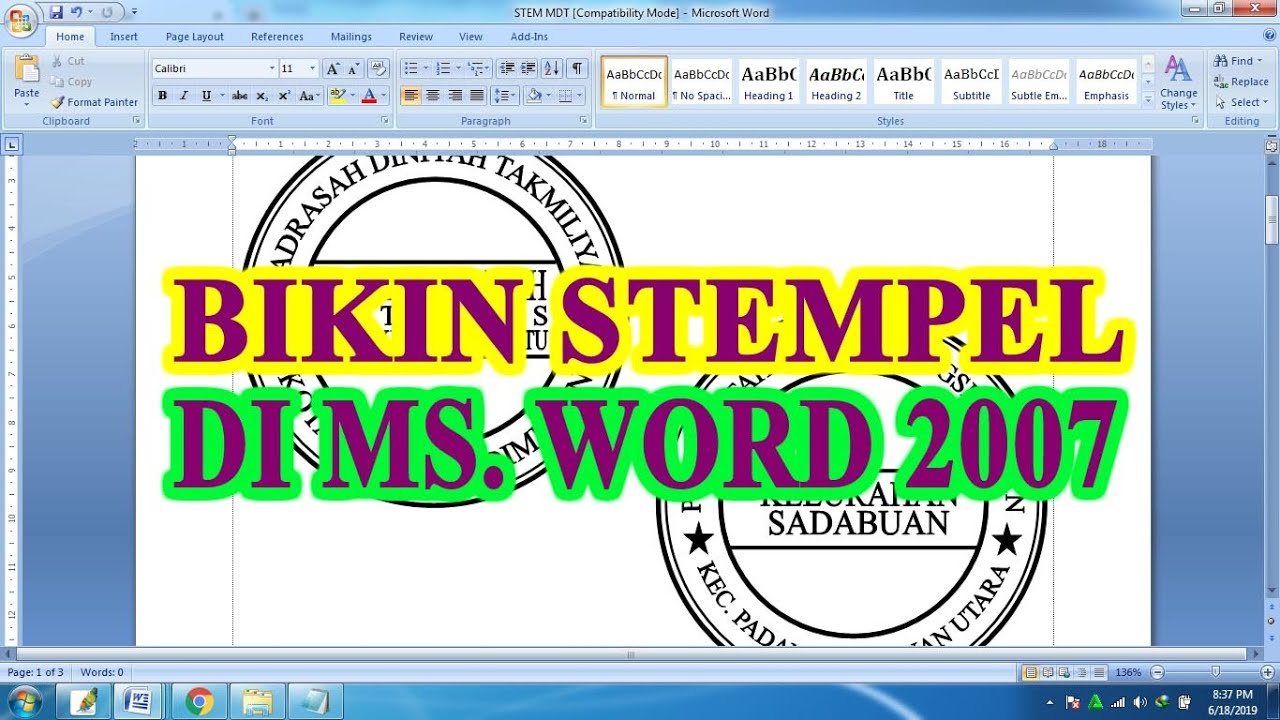Click the Sort A-Z icon

(x=552, y=69)
